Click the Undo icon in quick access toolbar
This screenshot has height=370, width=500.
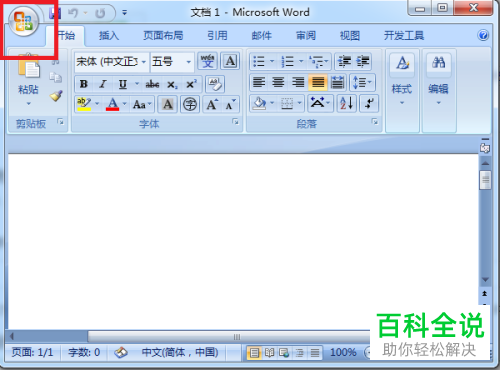coord(73,13)
